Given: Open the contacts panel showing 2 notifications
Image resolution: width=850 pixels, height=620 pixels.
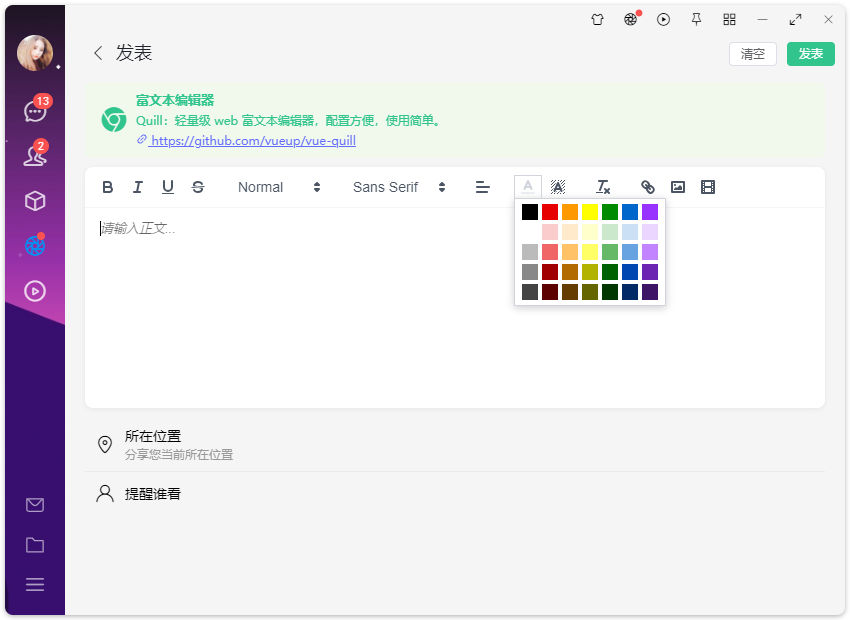Looking at the screenshot, I should coord(34,156).
